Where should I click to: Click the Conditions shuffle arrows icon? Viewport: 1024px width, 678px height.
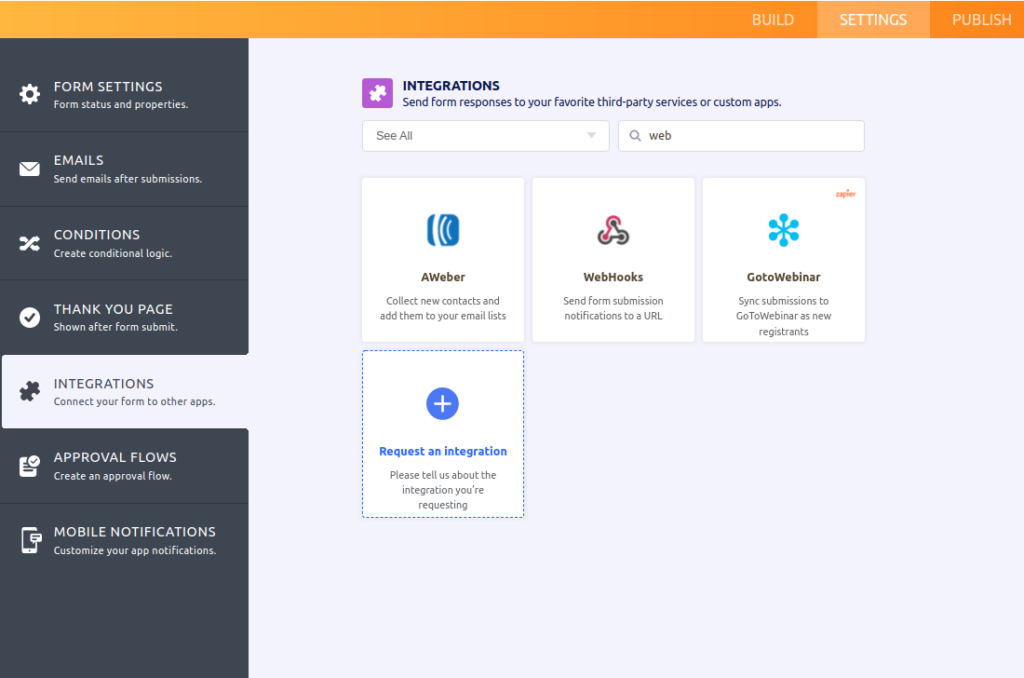click(30, 243)
